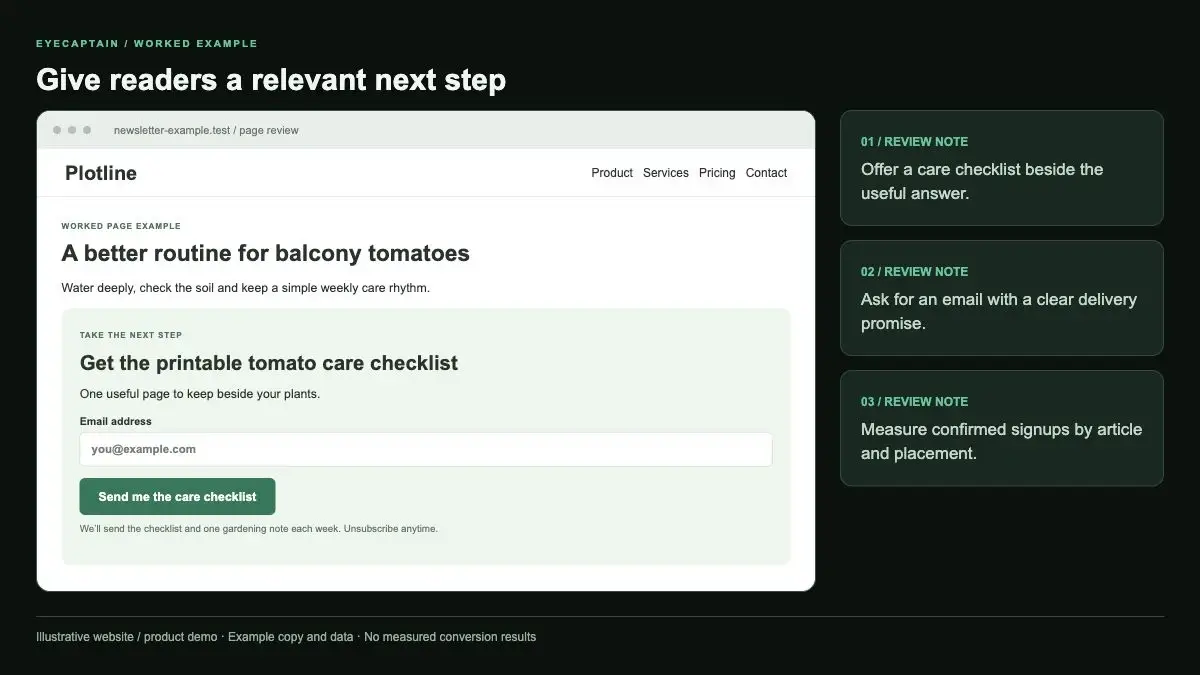This screenshot has height=675, width=1200.
Task: Go to the Pricing nav link
Action: (x=717, y=173)
